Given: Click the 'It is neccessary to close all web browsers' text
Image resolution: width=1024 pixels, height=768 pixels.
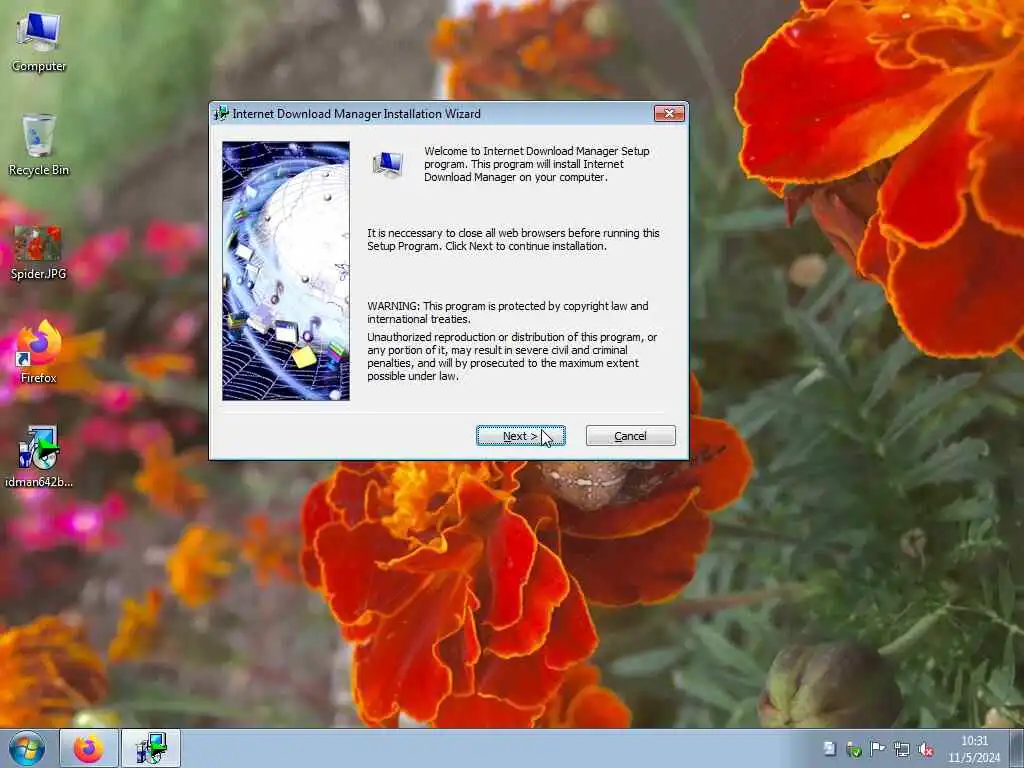Looking at the screenshot, I should pyautogui.click(x=513, y=240).
